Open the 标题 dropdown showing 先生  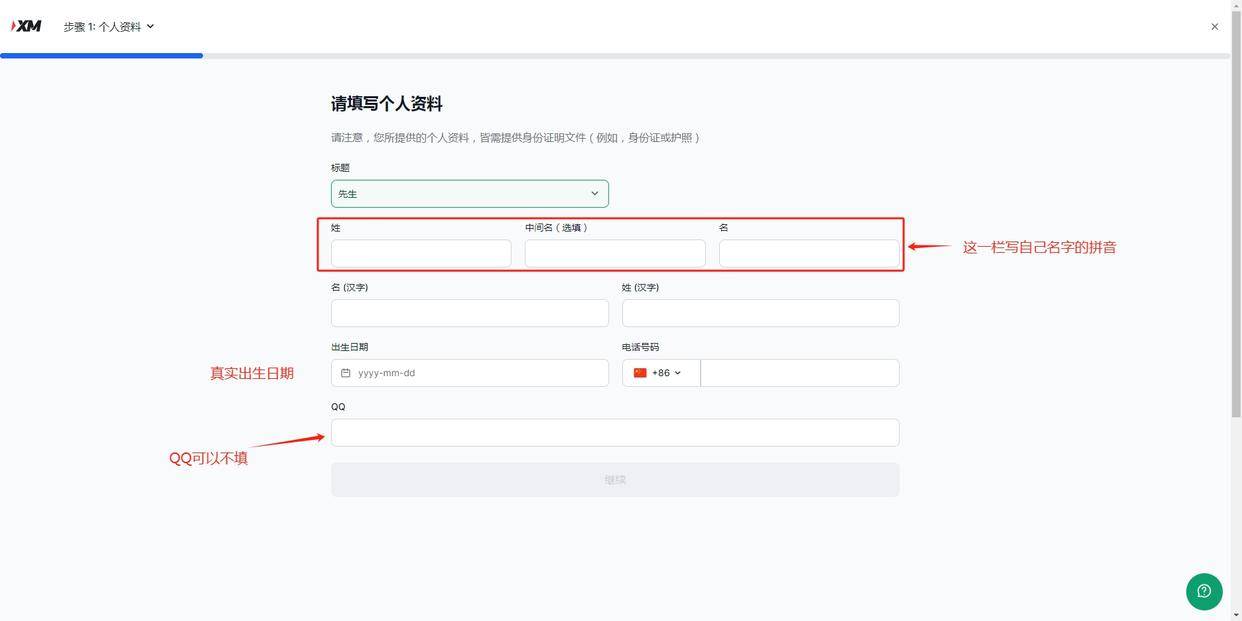click(x=469, y=193)
